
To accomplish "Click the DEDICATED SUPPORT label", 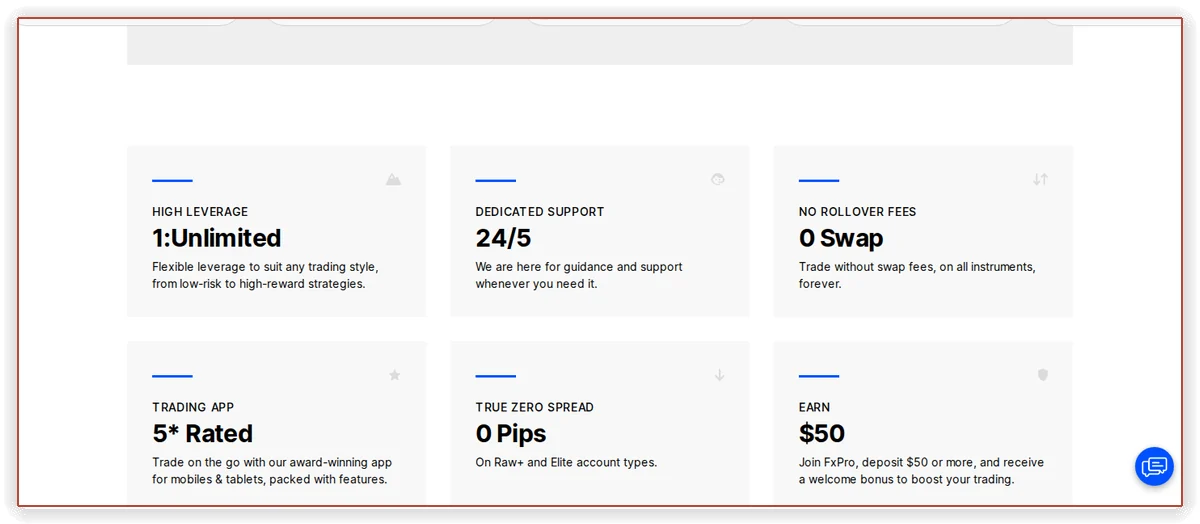I will [540, 212].
